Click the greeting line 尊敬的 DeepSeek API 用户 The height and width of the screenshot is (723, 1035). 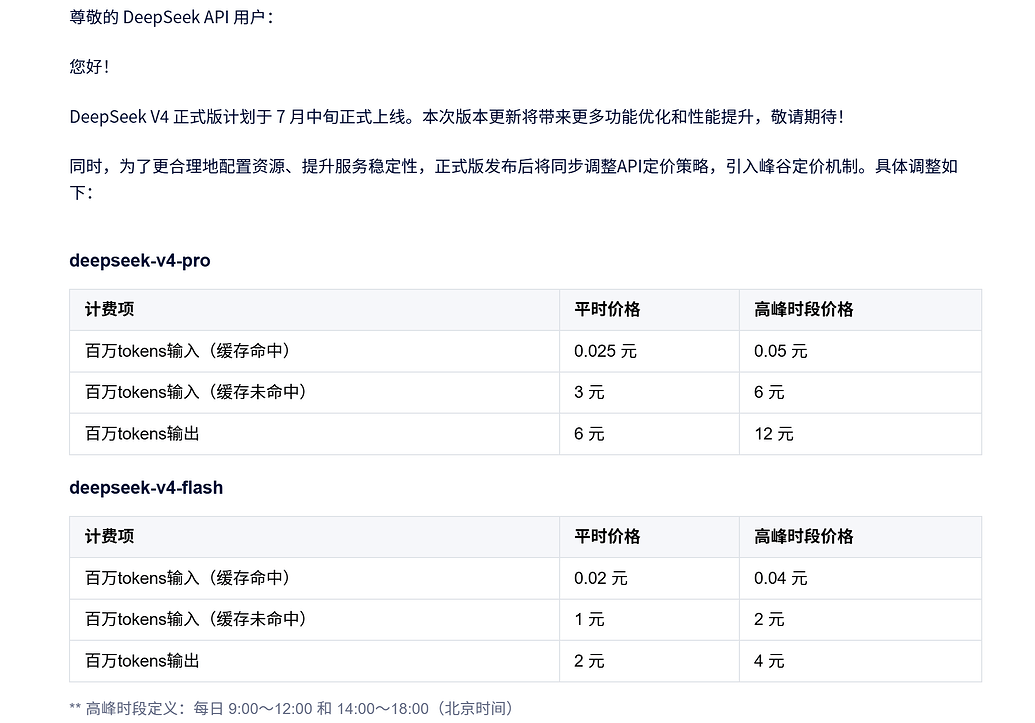coord(172,17)
